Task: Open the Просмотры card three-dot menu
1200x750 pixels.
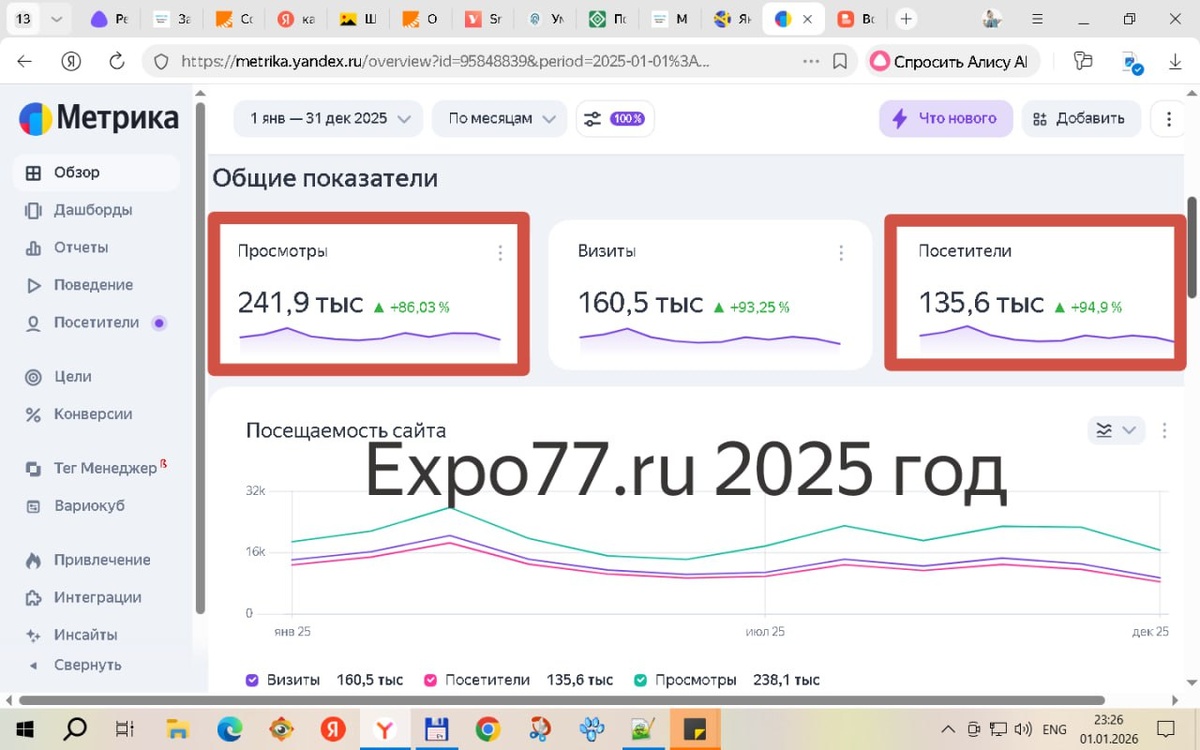Action: [x=500, y=253]
